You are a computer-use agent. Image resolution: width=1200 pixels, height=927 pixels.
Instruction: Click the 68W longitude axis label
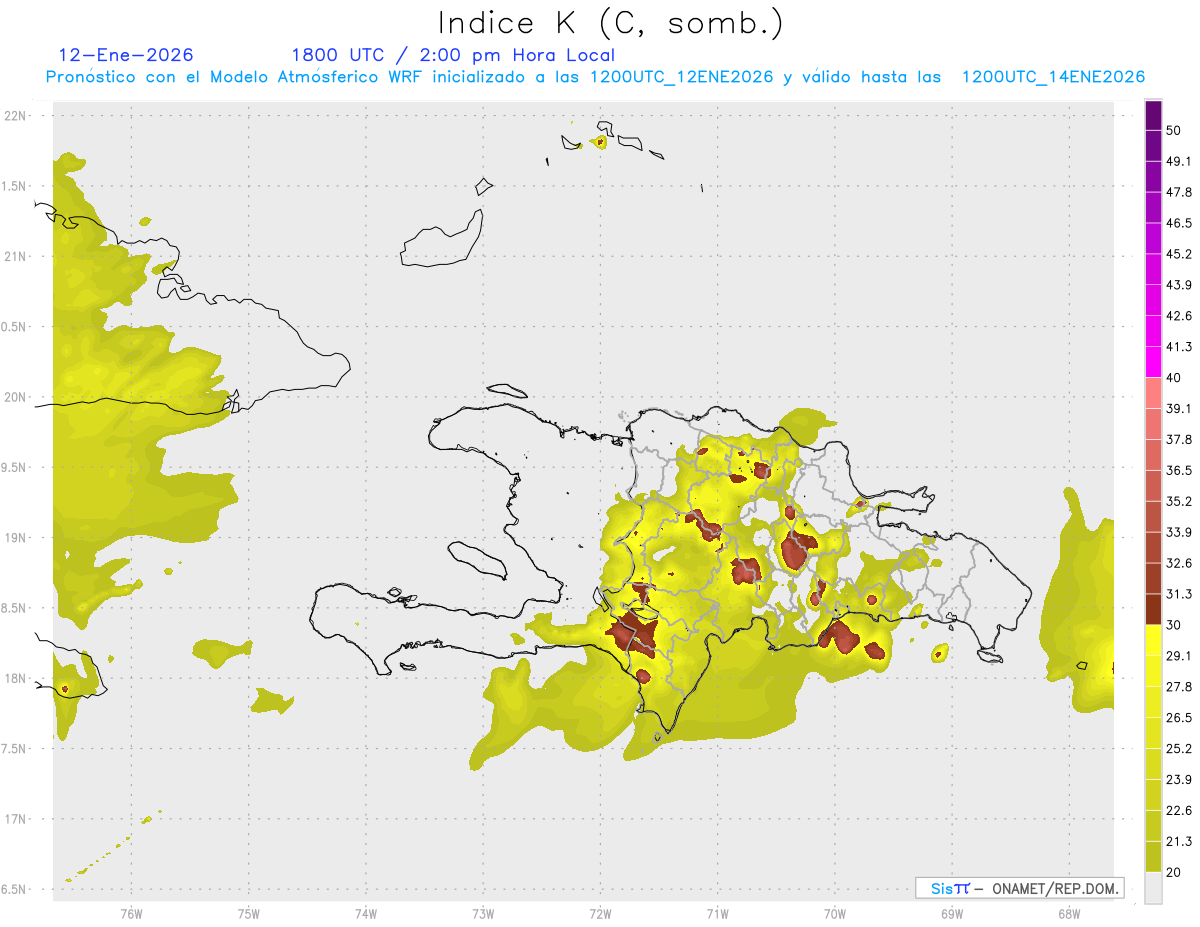pos(1068,913)
